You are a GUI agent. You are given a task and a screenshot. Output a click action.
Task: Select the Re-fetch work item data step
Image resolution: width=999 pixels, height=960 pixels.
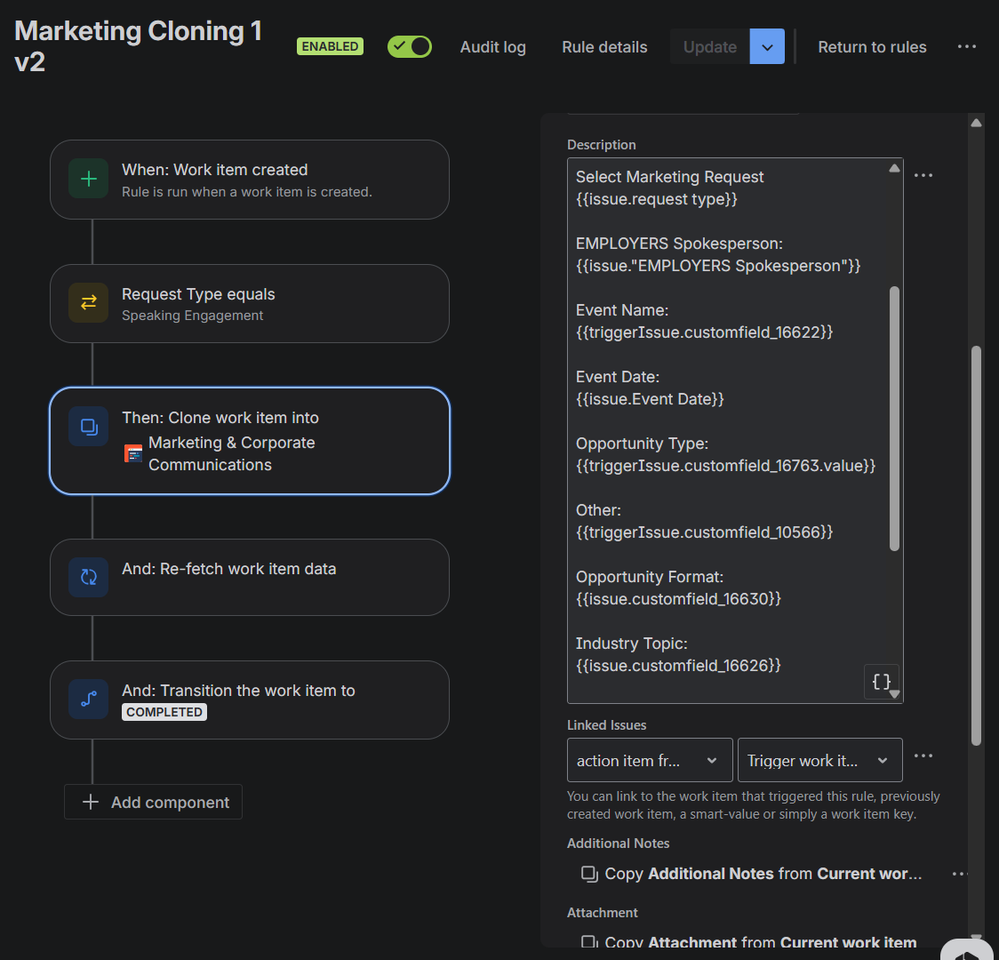click(250, 577)
